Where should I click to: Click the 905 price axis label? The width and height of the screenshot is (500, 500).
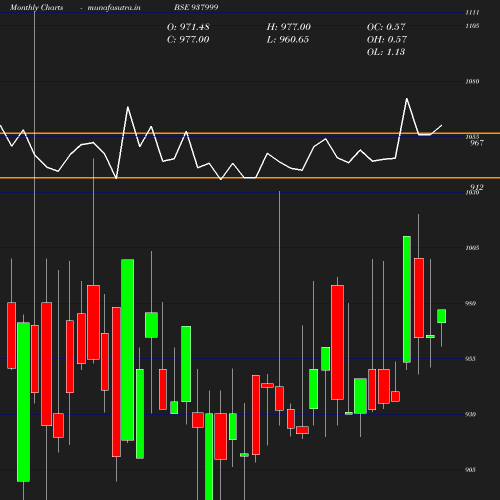[470, 470]
